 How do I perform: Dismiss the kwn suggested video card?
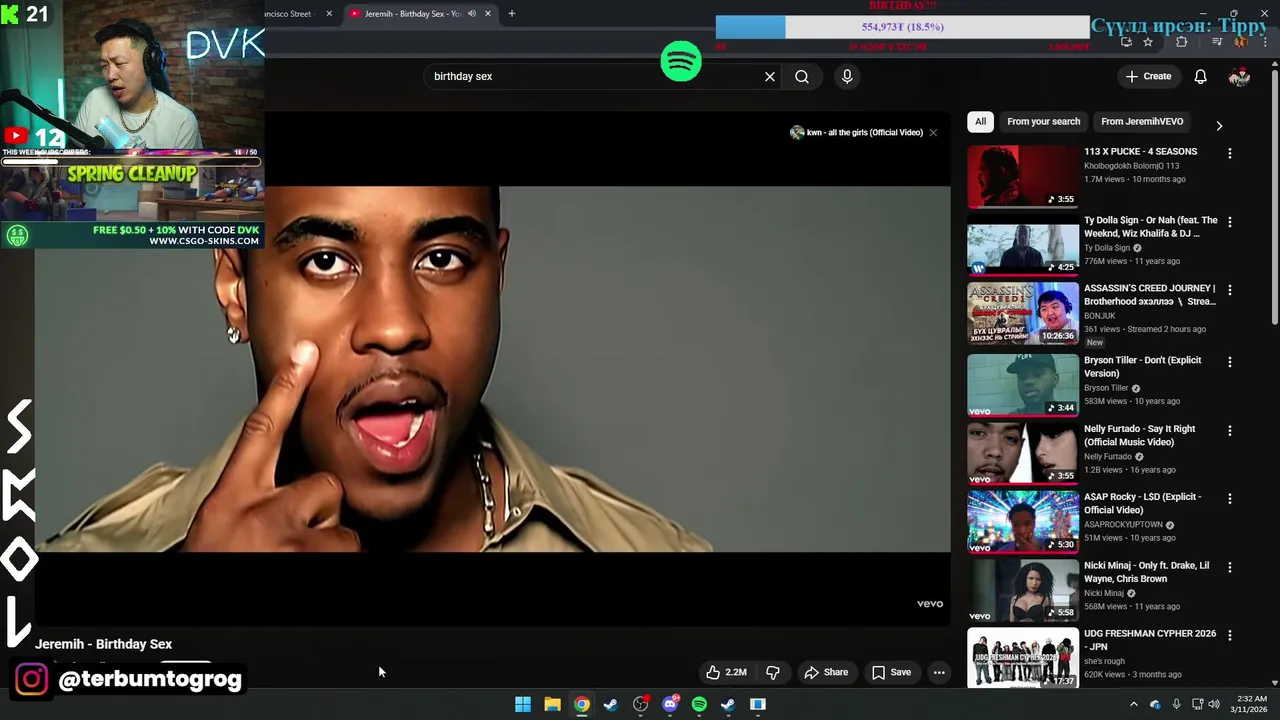[x=933, y=132]
